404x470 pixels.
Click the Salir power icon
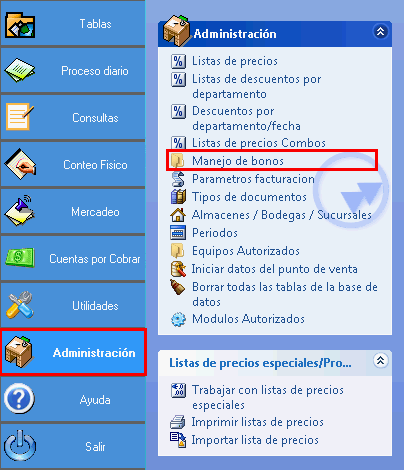point(19,446)
